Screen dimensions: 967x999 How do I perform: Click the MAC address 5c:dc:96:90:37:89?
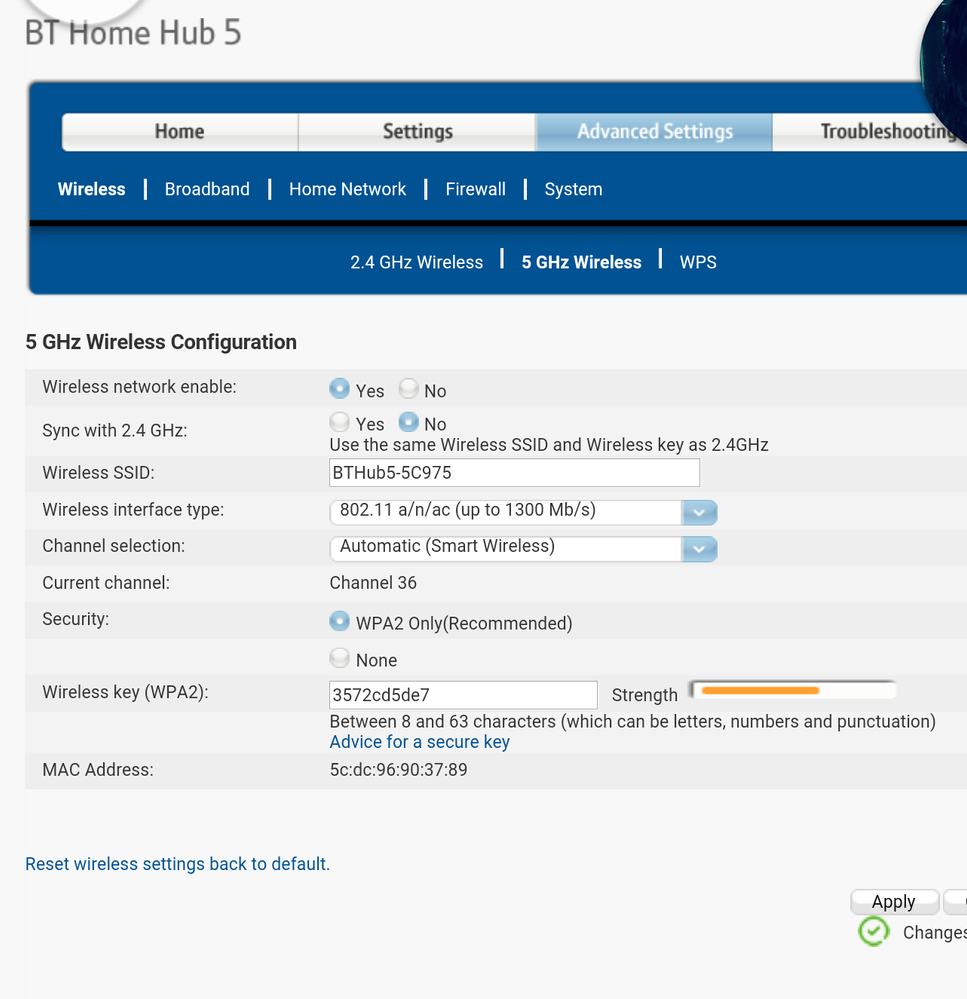pyautogui.click(x=398, y=770)
